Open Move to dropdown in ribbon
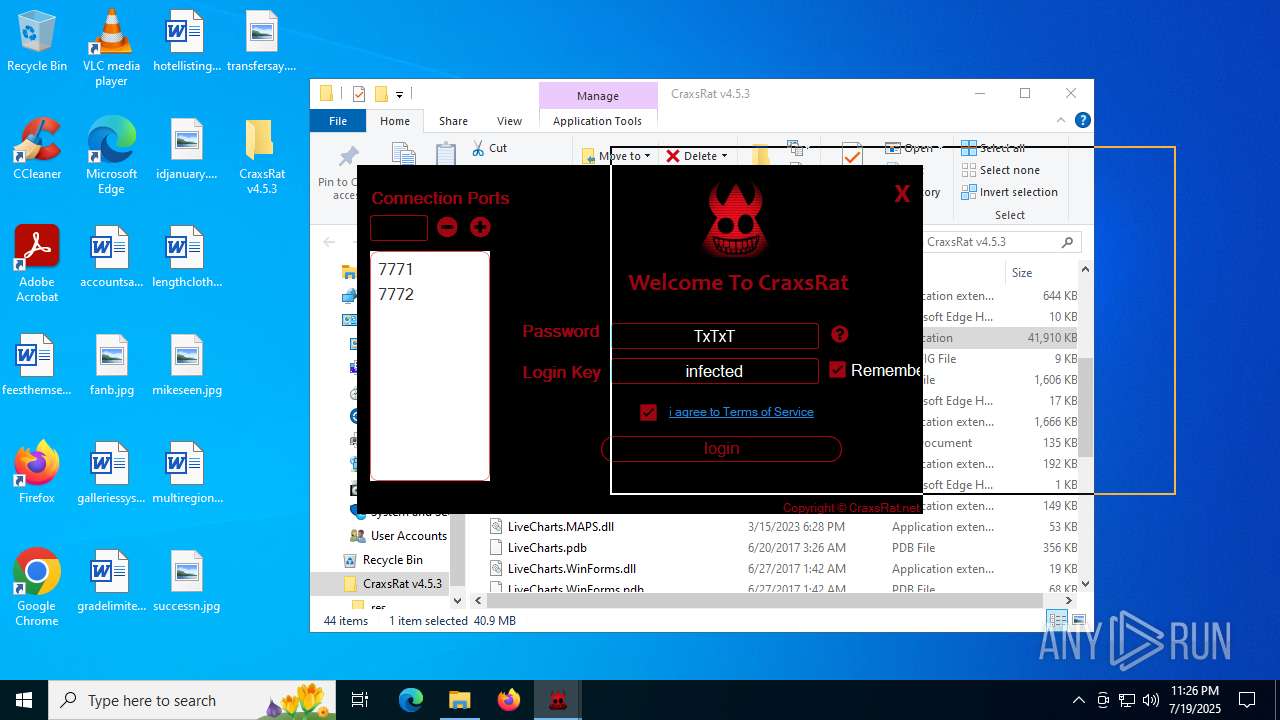1280x720 pixels. 616,156
